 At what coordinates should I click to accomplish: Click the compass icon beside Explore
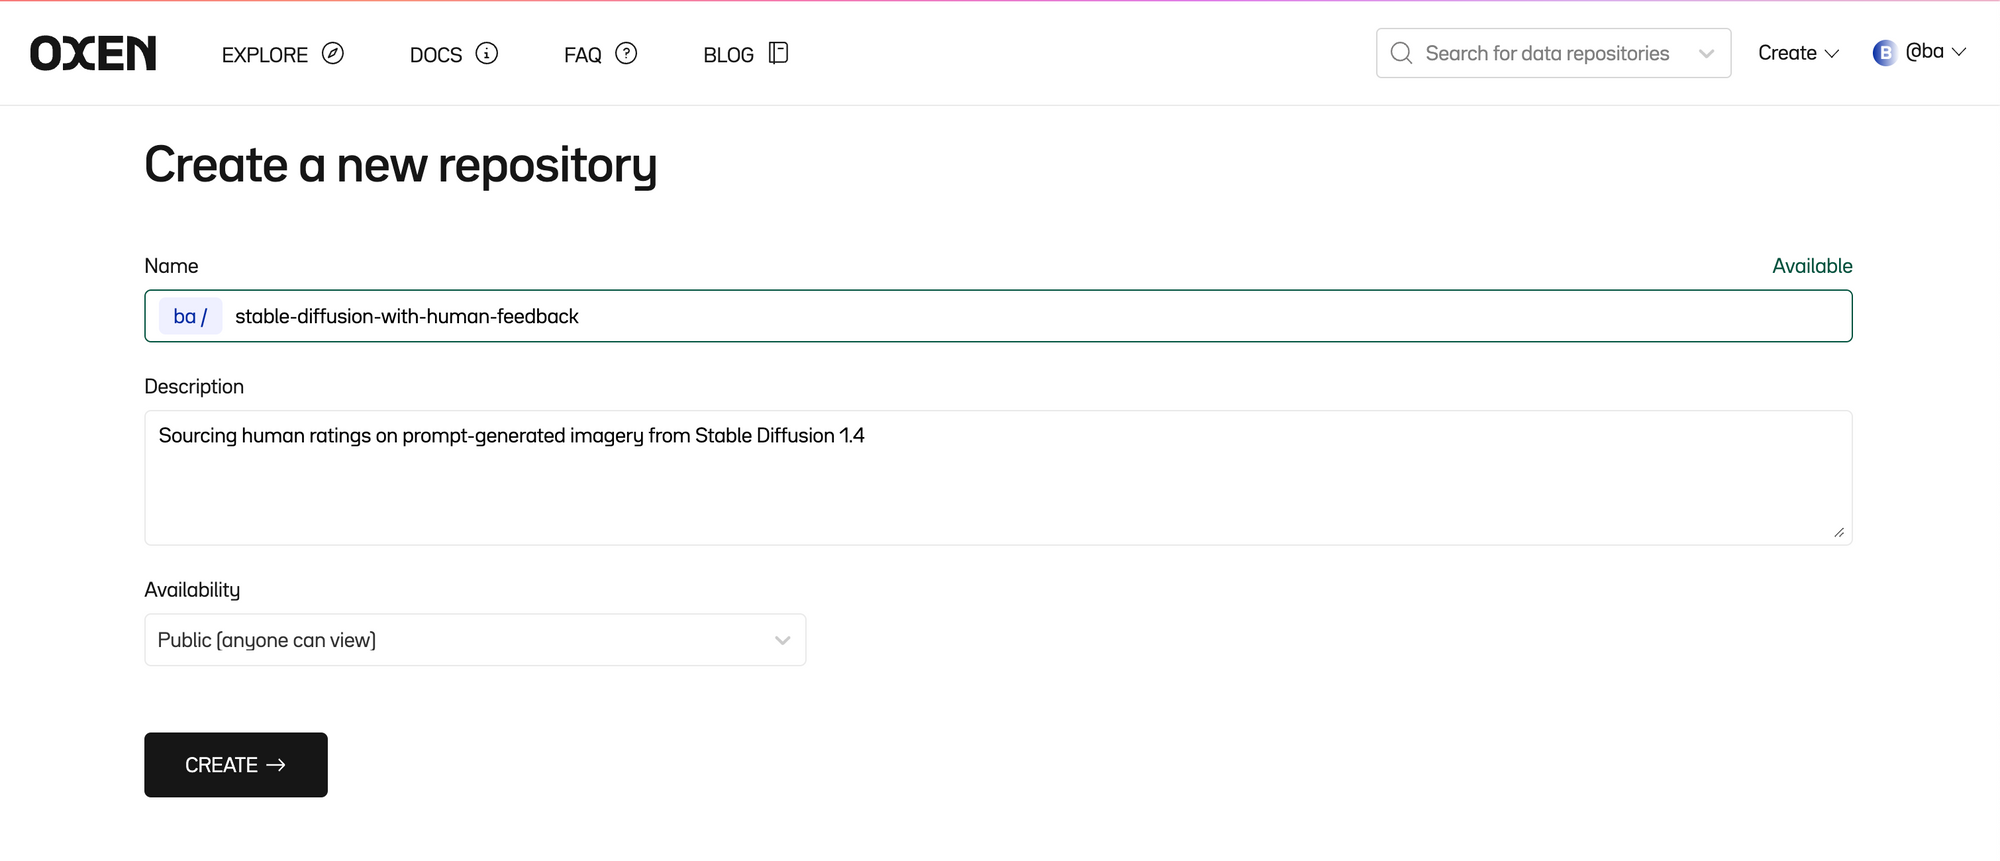point(333,53)
